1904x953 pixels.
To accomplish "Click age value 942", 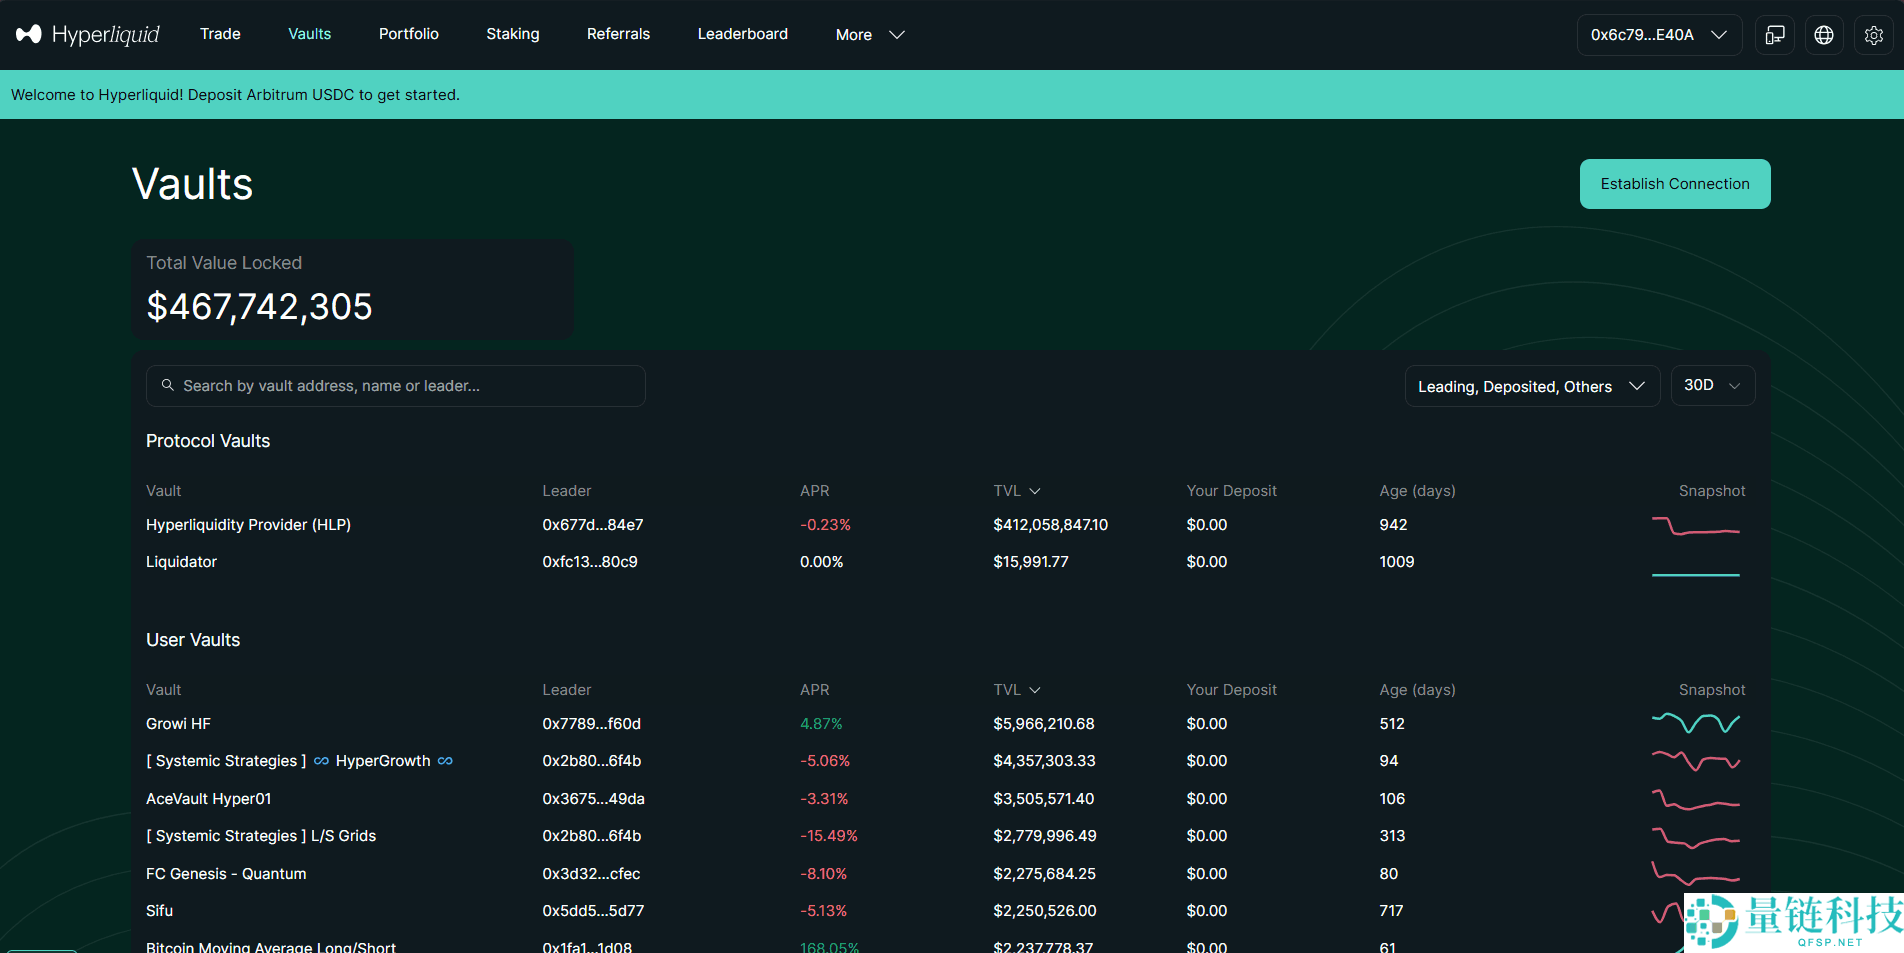I will (1393, 525).
